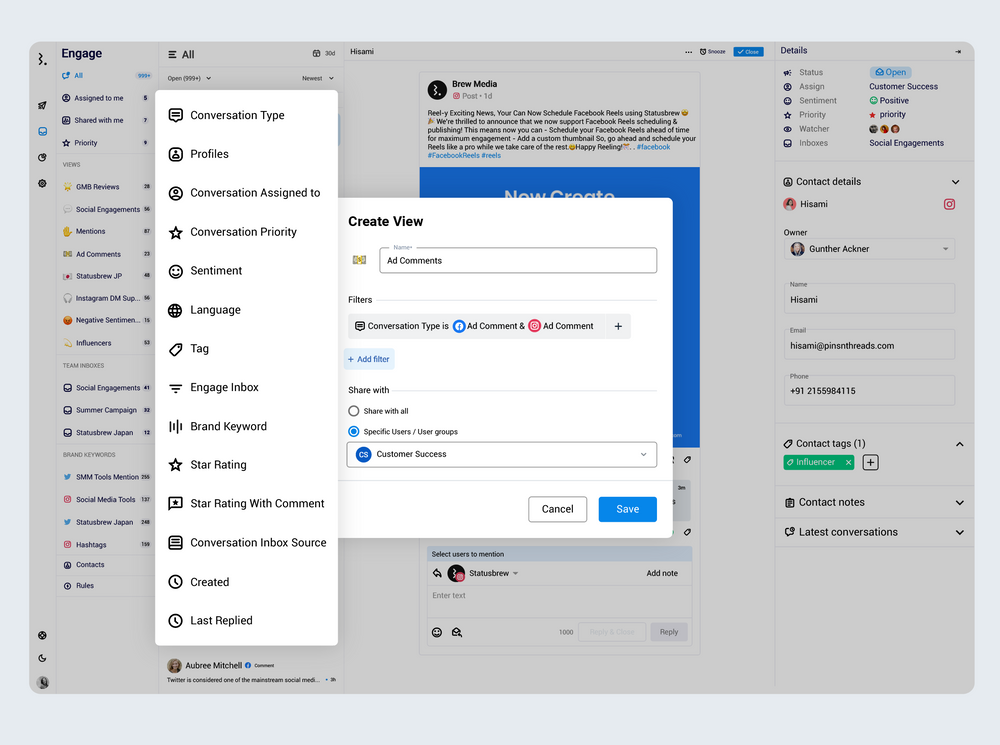Select Conversation Assigned to filter option
This screenshot has height=745, width=1000.
(x=246, y=193)
